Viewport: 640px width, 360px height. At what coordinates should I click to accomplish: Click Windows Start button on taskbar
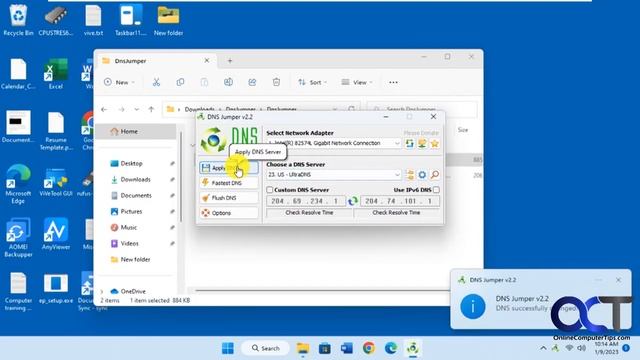point(228,348)
